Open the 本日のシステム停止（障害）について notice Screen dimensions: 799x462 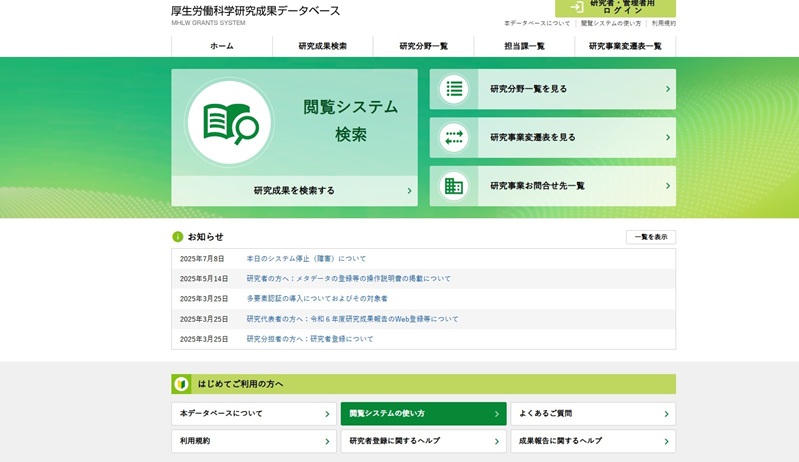pyautogui.click(x=306, y=259)
